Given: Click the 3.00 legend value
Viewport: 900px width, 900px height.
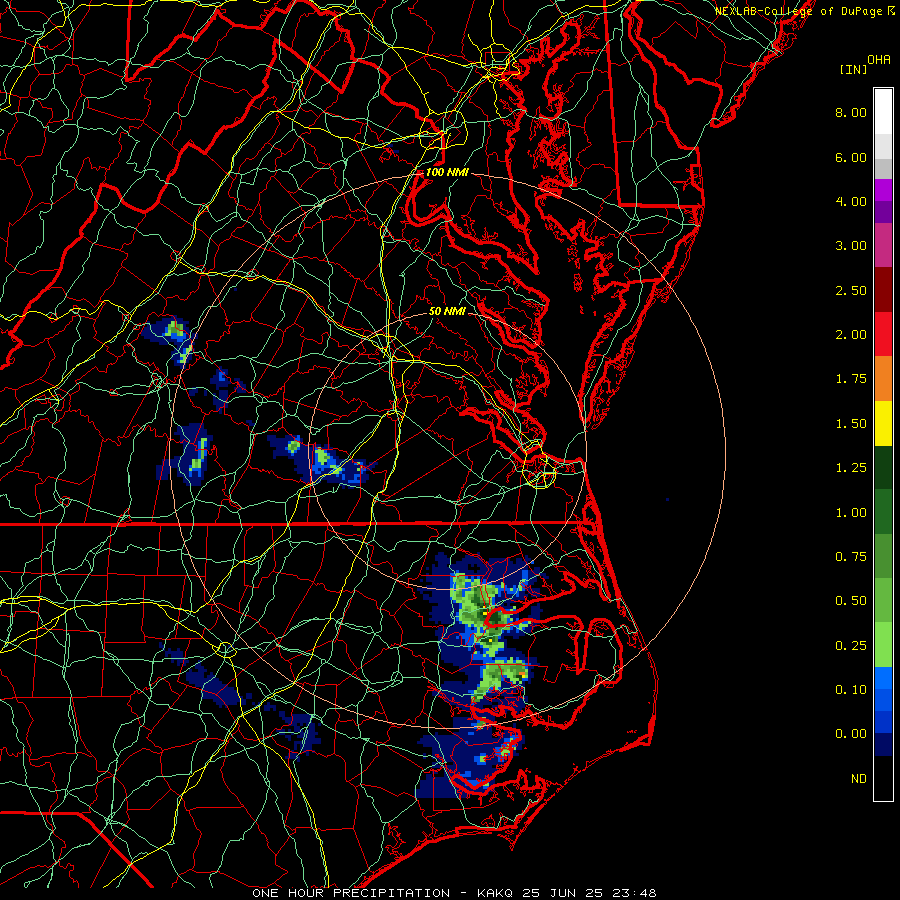Looking at the screenshot, I should 851,246.
